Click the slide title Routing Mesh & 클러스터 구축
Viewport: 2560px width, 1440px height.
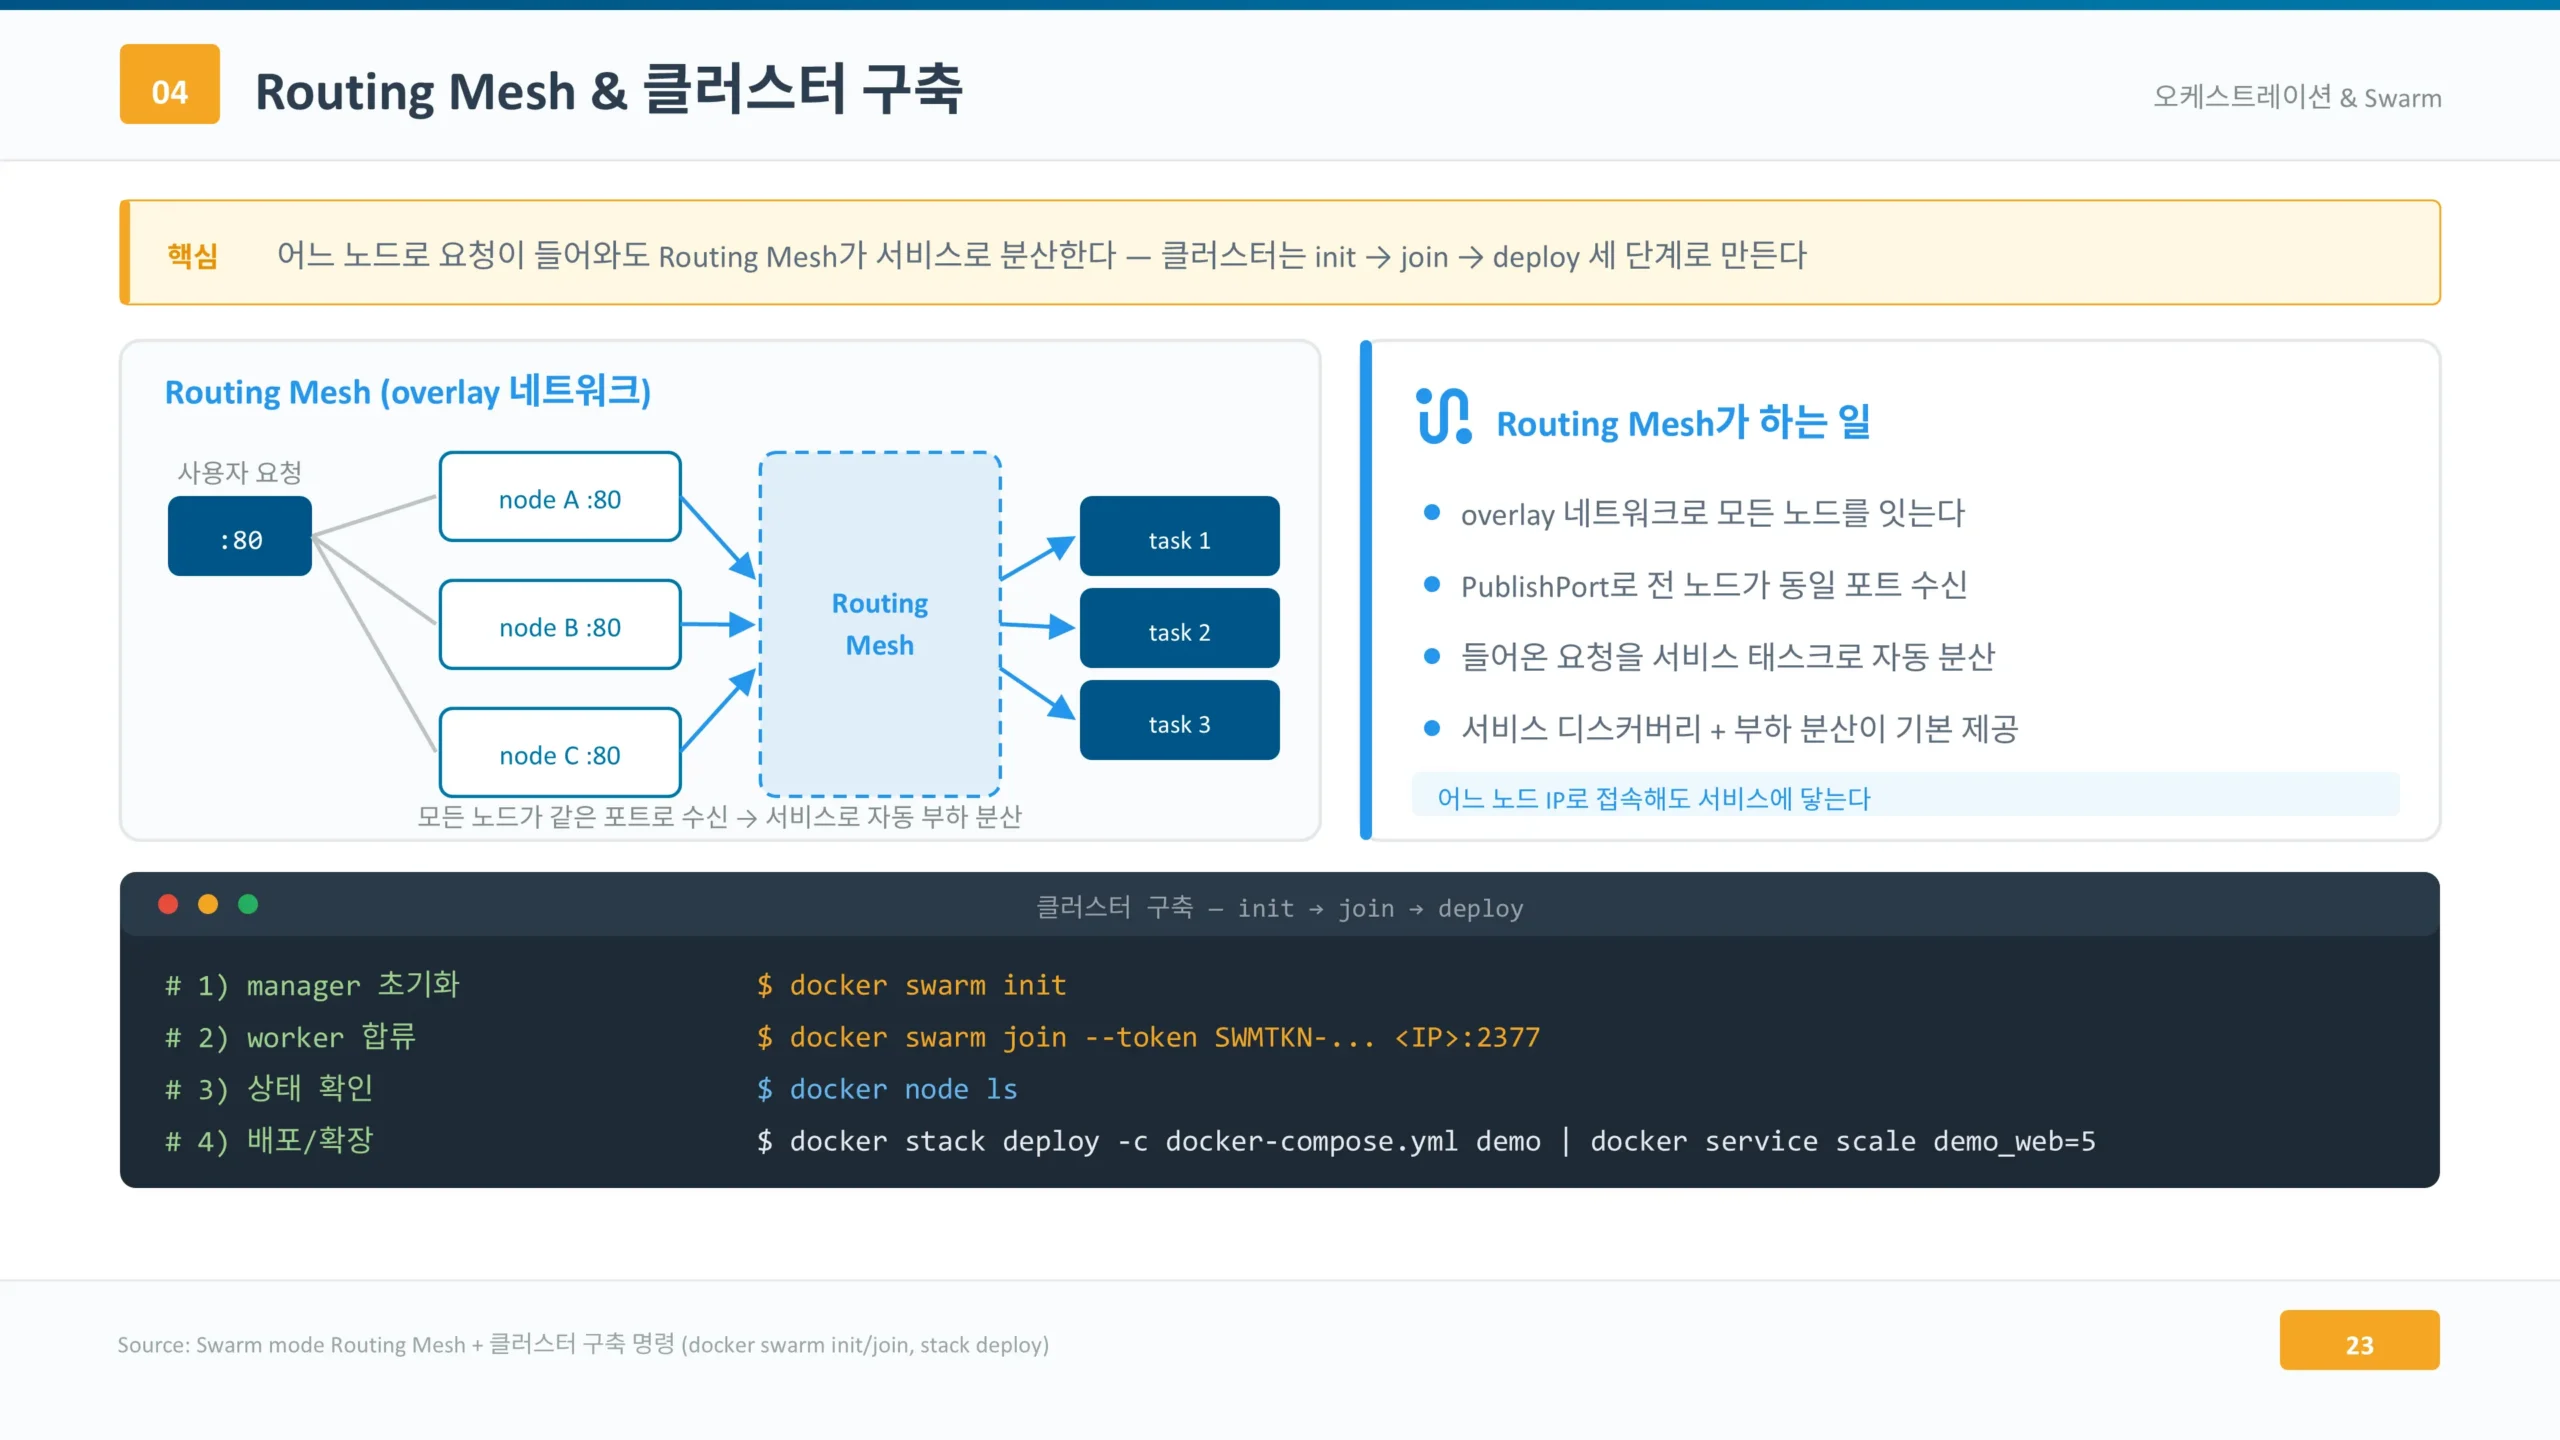pos(609,89)
